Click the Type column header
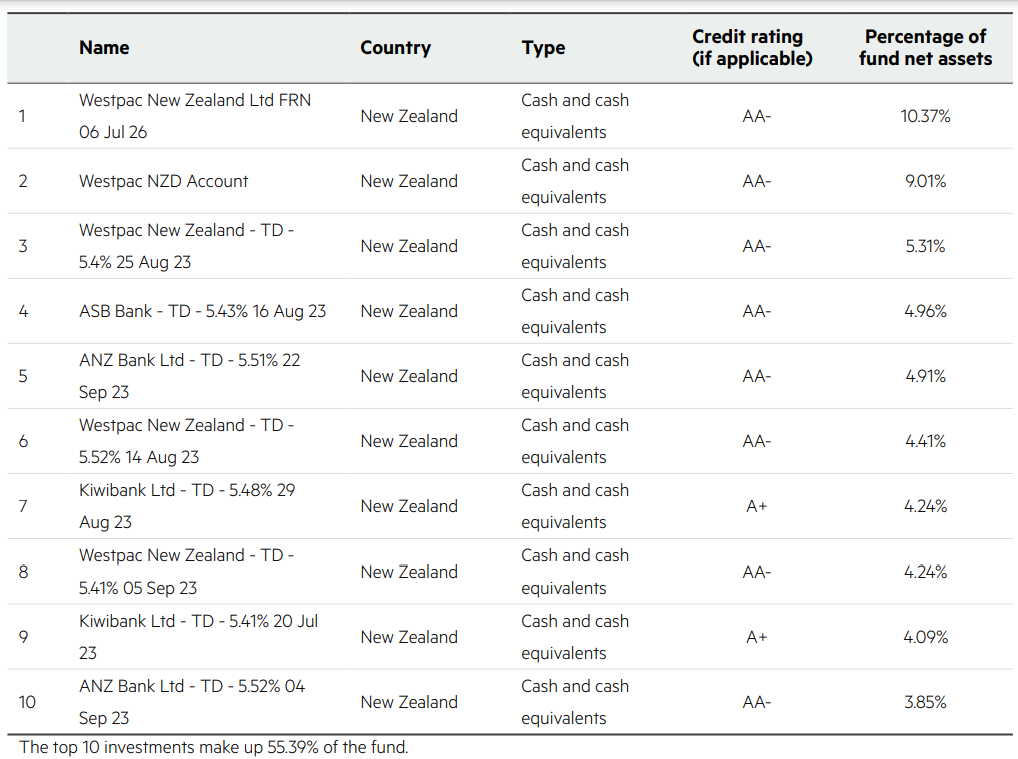 tap(543, 48)
